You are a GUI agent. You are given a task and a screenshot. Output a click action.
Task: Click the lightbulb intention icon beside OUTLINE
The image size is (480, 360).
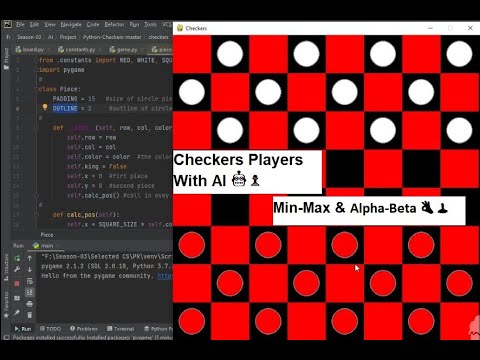(45, 107)
